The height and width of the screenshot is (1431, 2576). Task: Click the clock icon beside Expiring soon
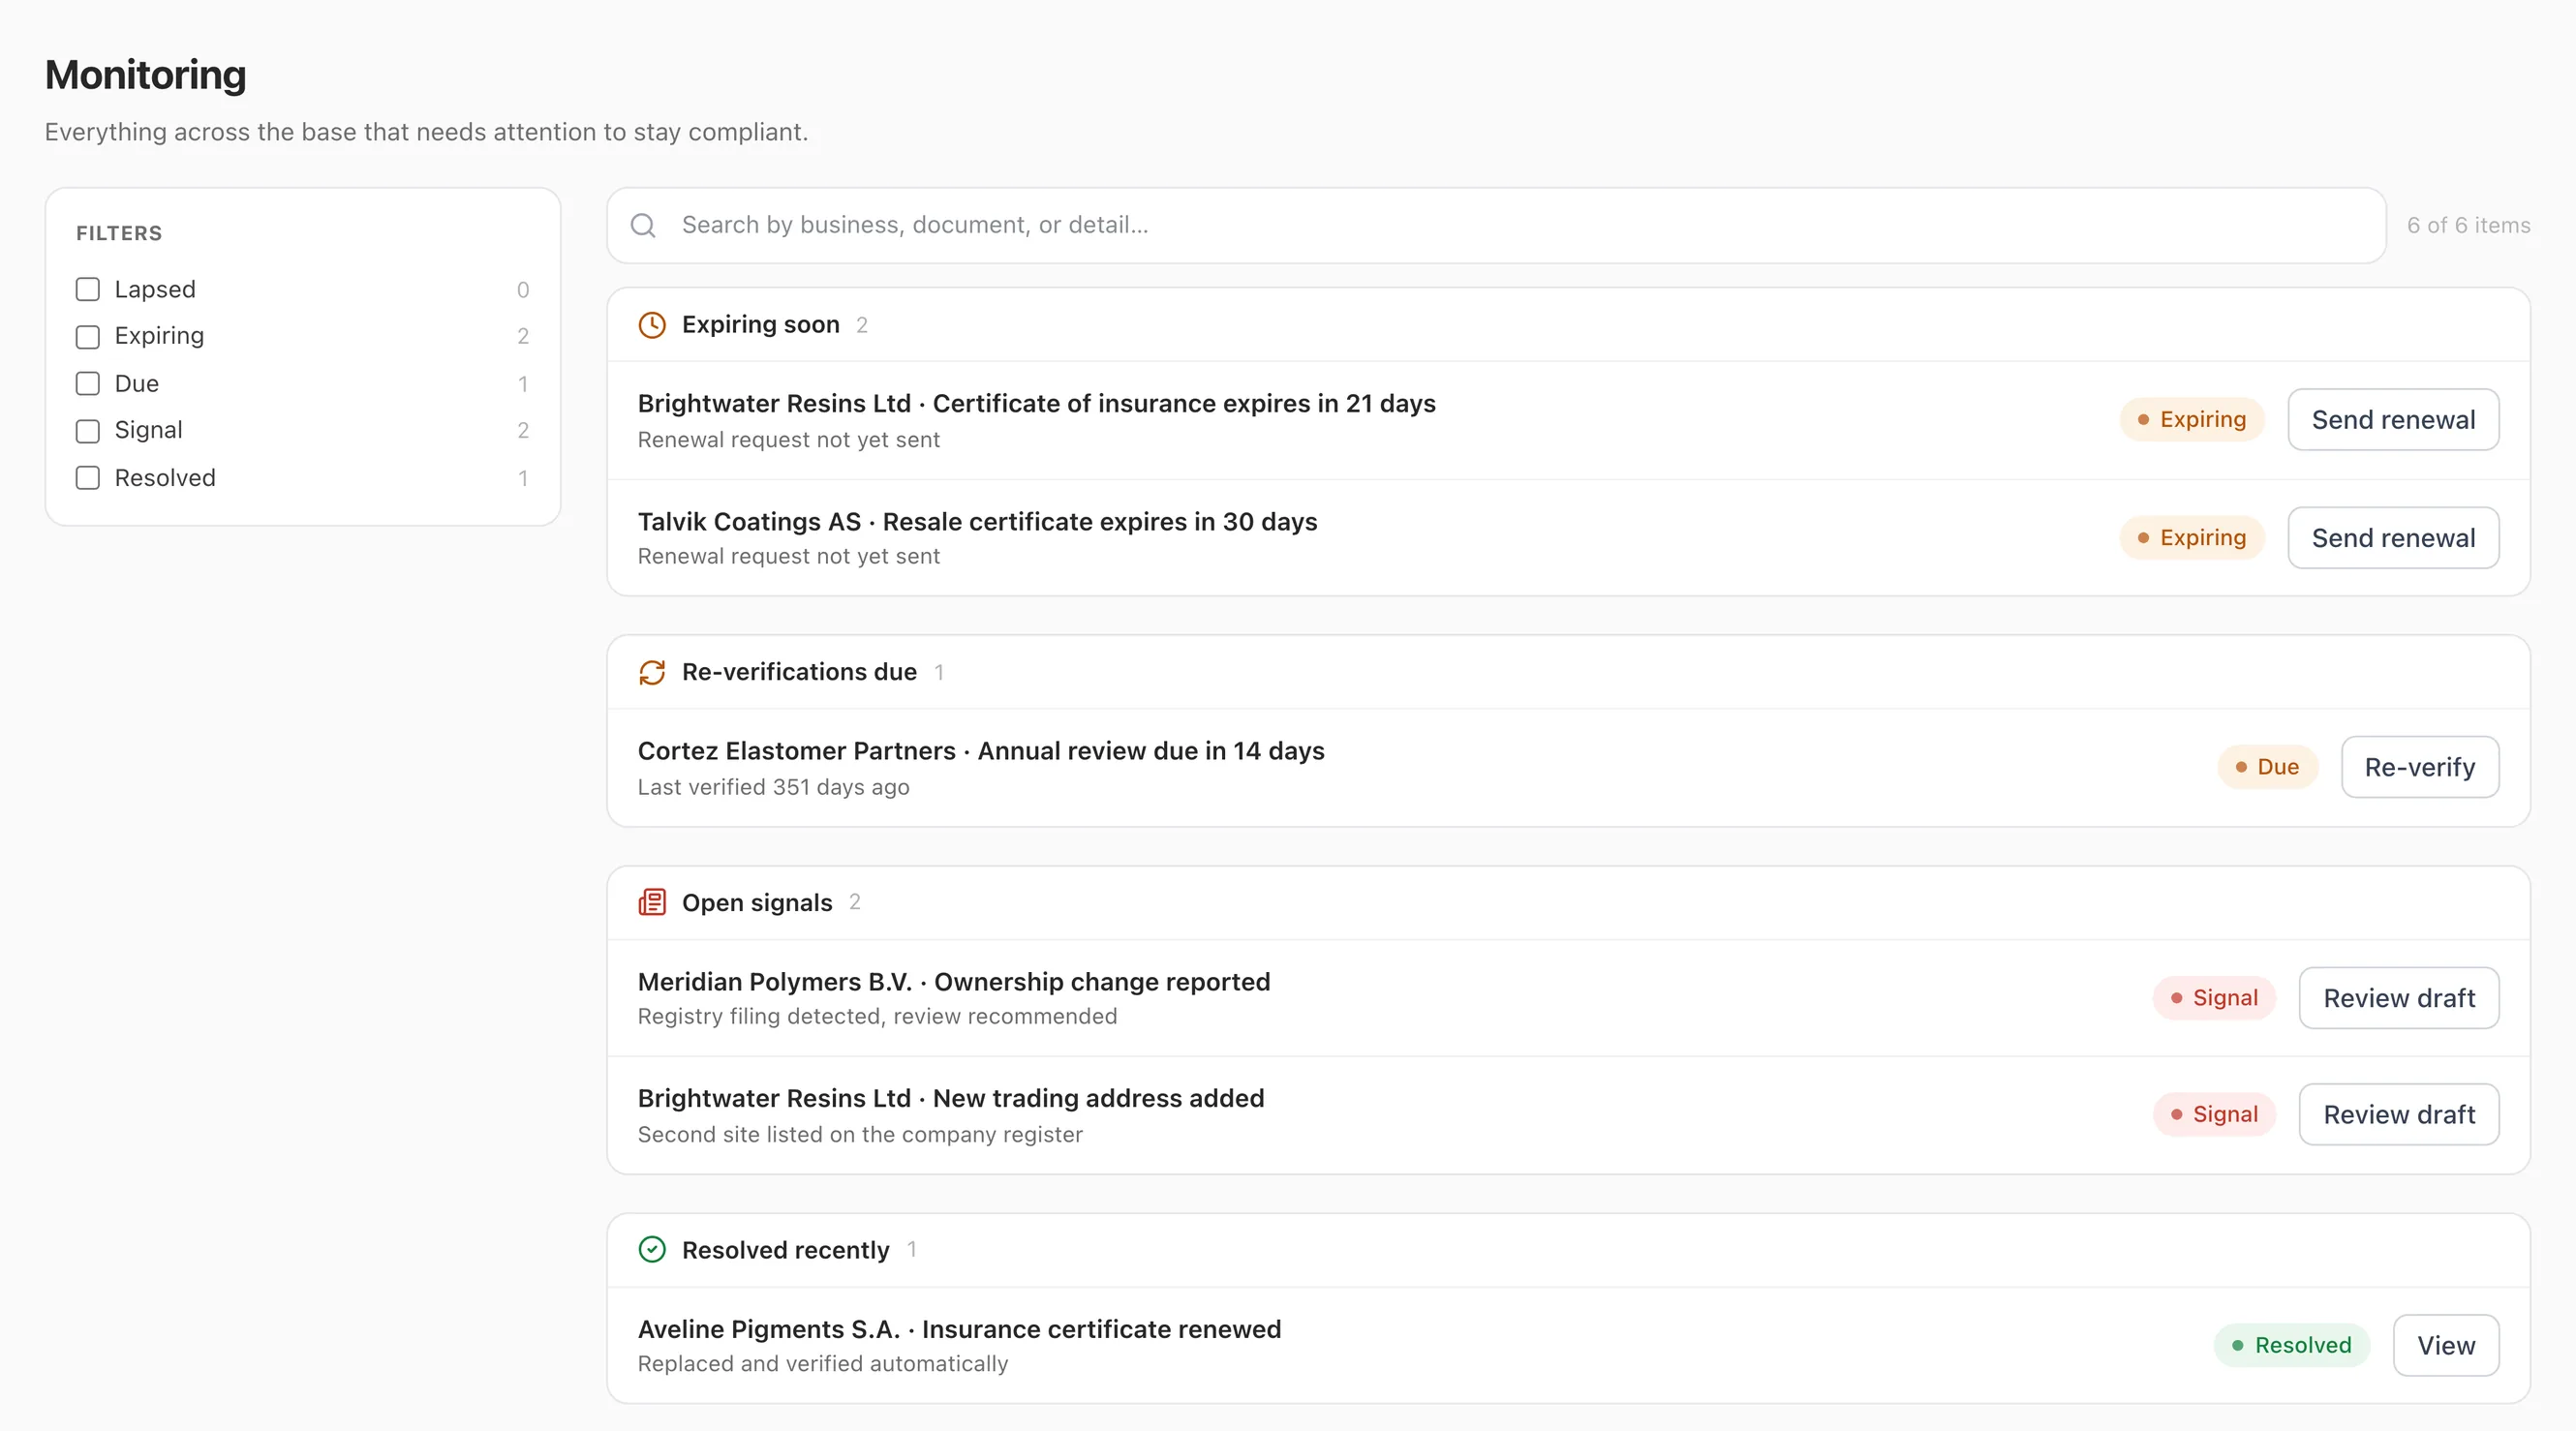(x=652, y=325)
